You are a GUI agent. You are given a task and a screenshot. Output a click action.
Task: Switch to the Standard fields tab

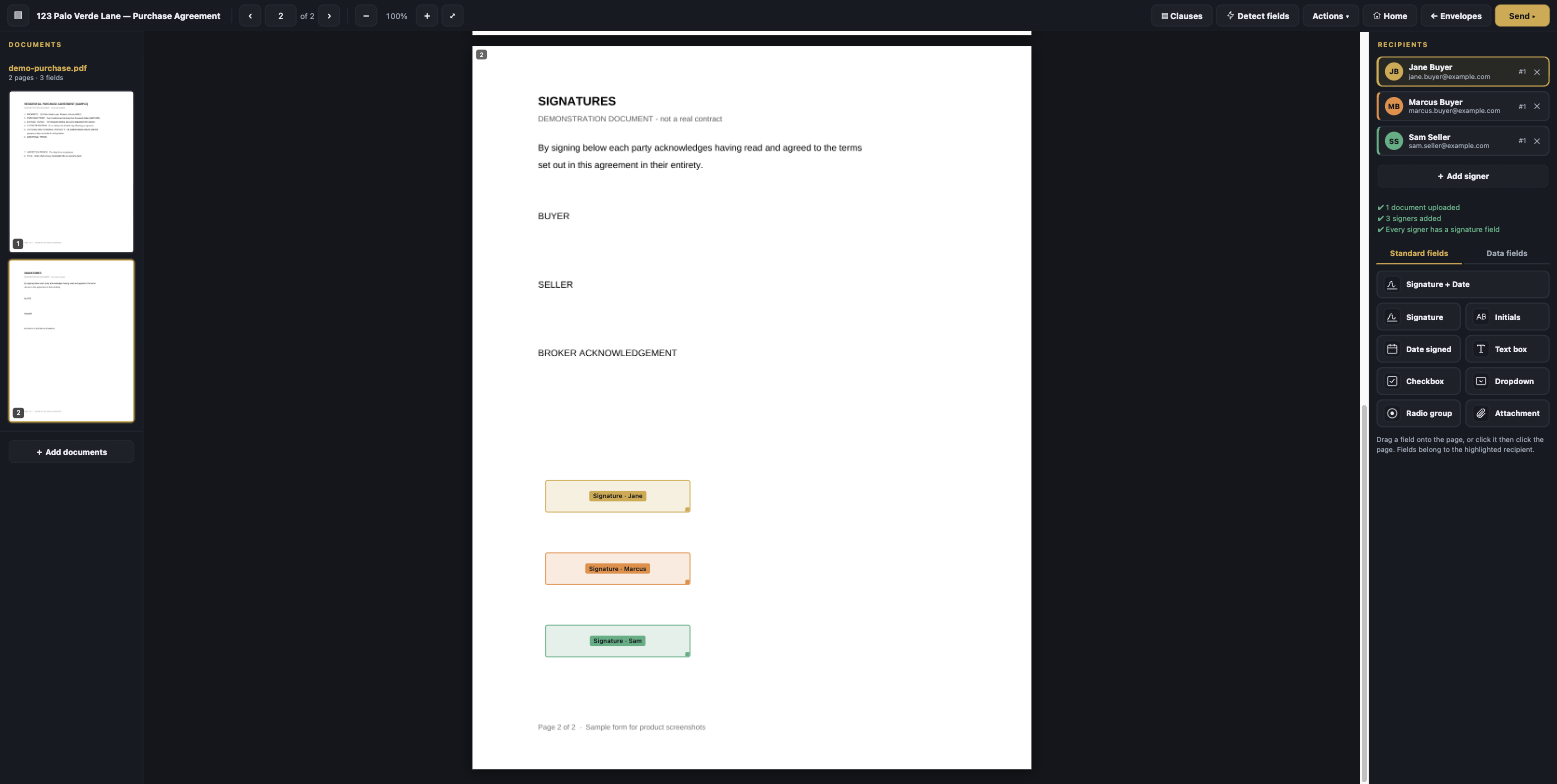point(1419,254)
